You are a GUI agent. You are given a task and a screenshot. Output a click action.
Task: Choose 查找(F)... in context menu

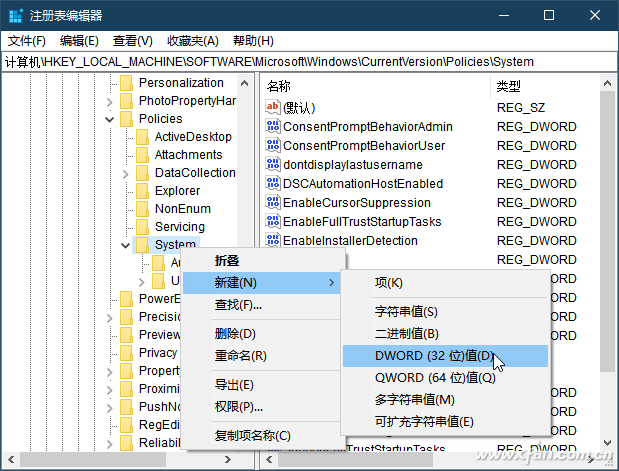click(262, 305)
